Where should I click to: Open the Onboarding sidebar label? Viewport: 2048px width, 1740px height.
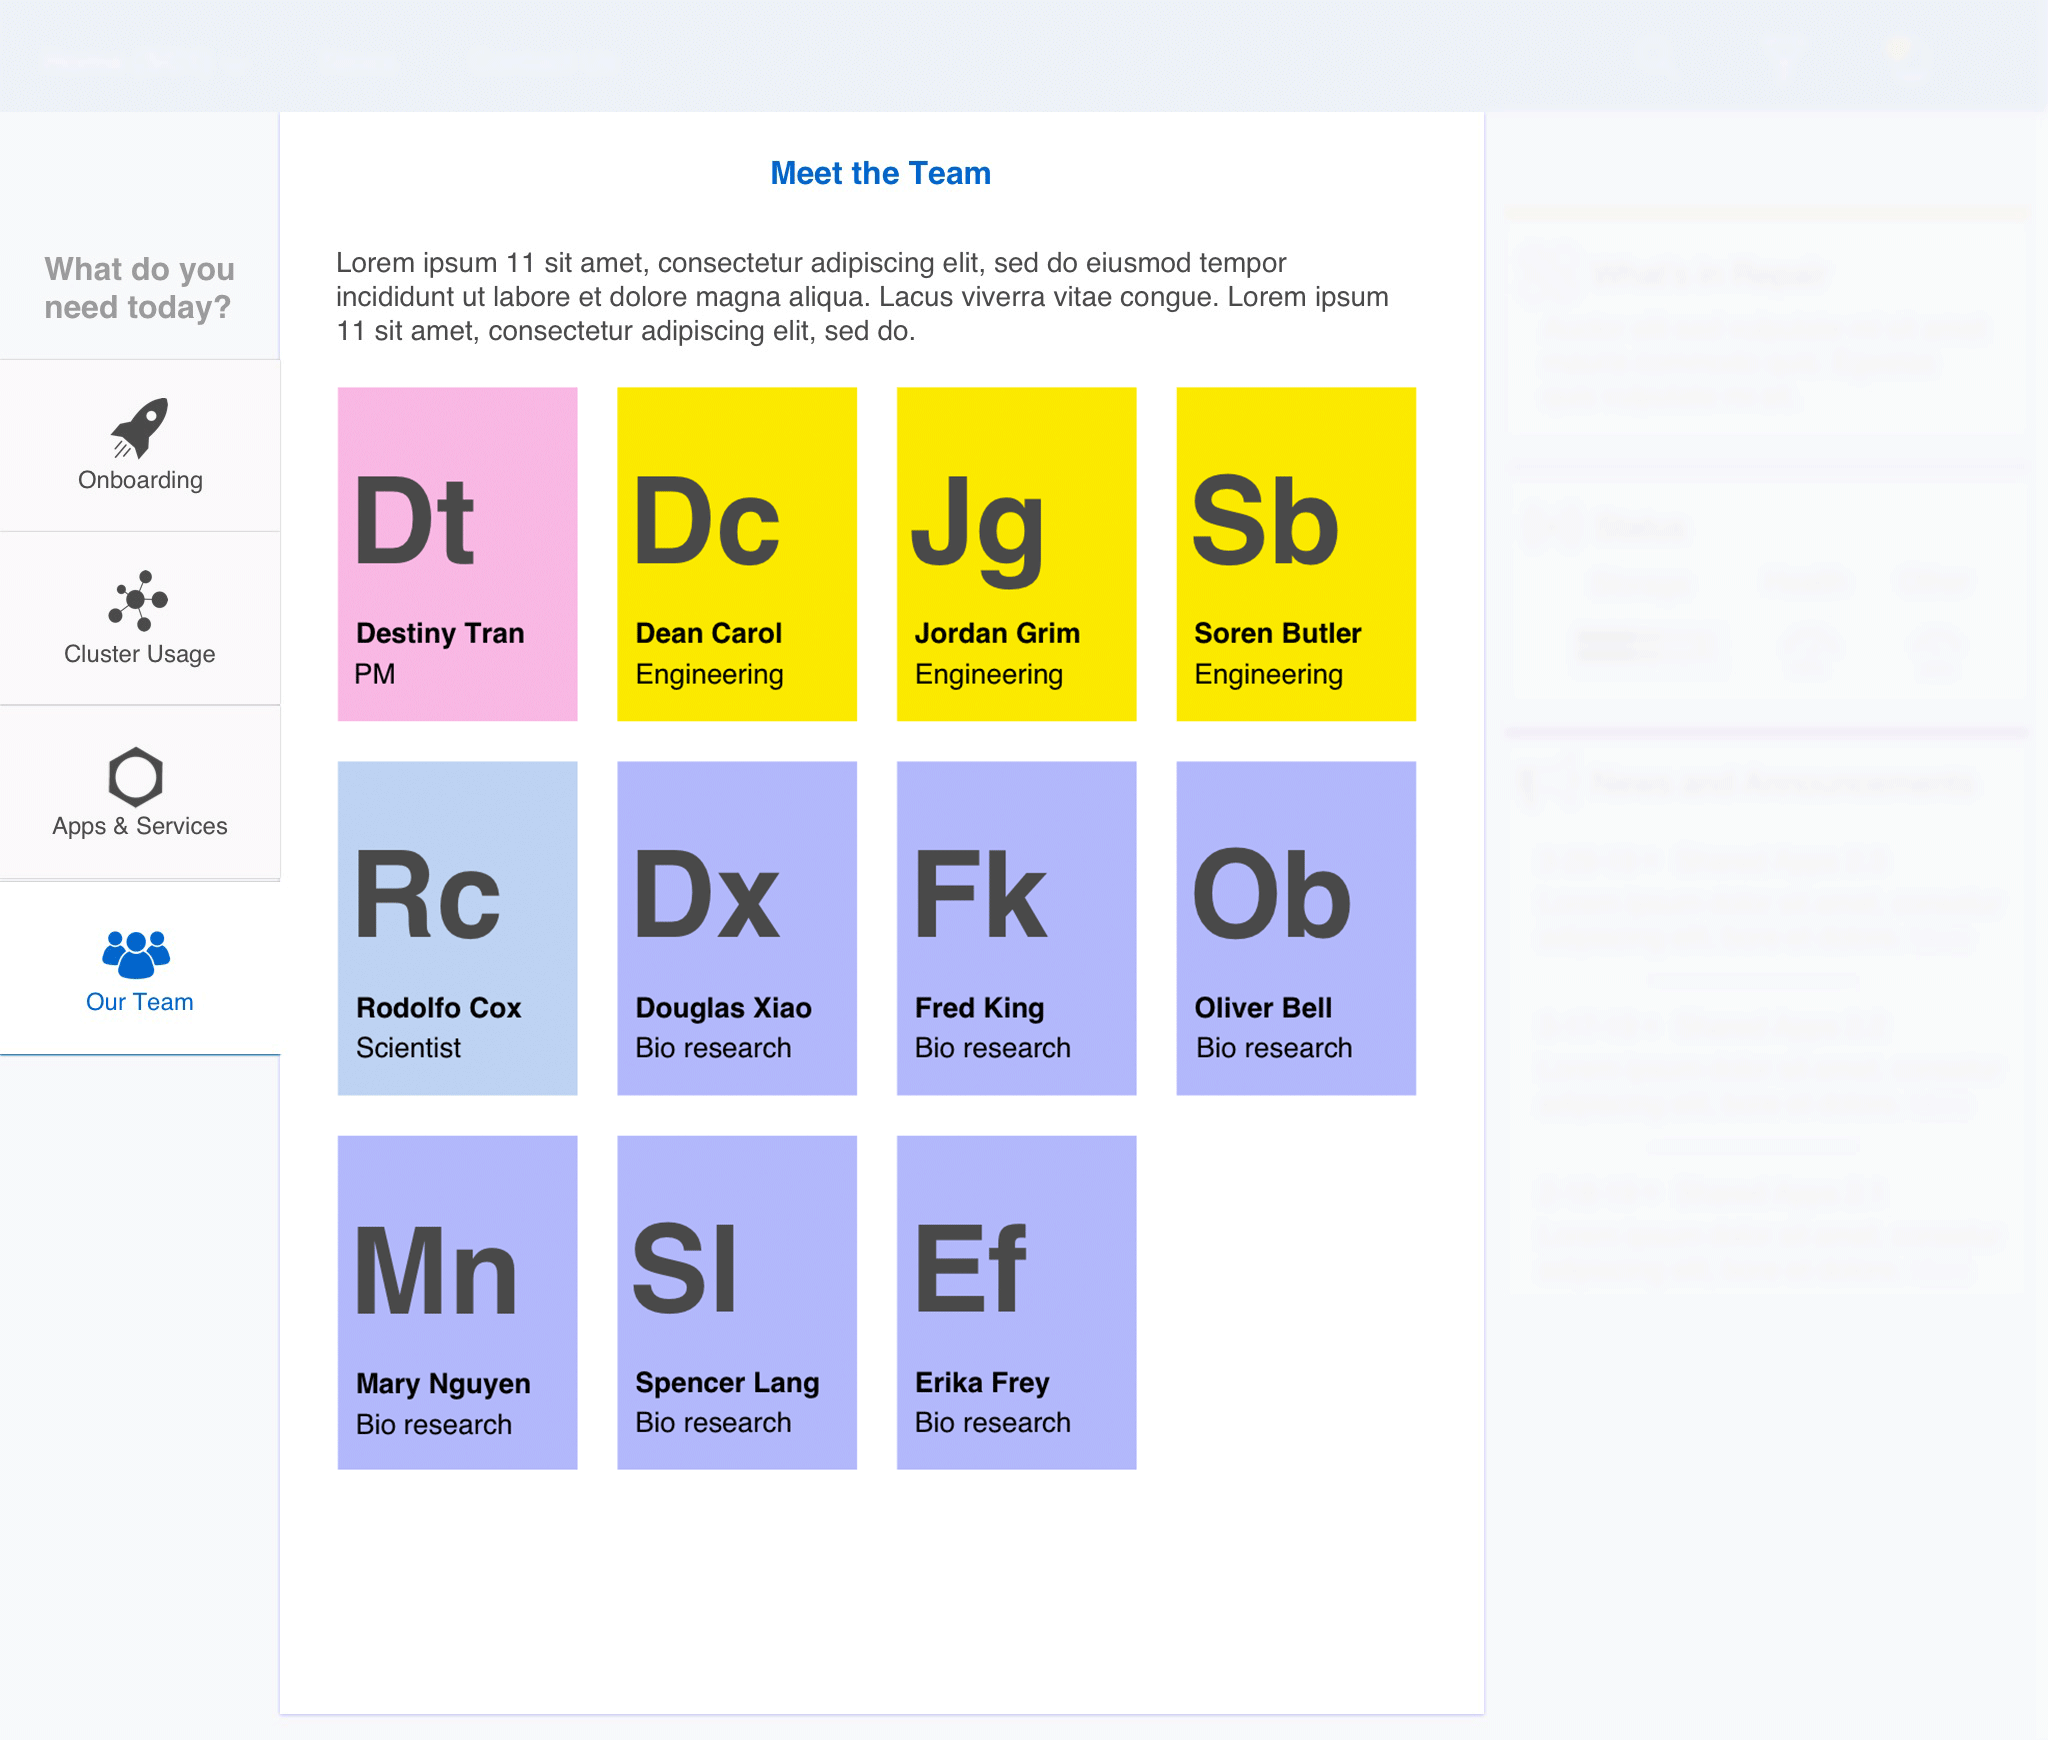pos(140,480)
